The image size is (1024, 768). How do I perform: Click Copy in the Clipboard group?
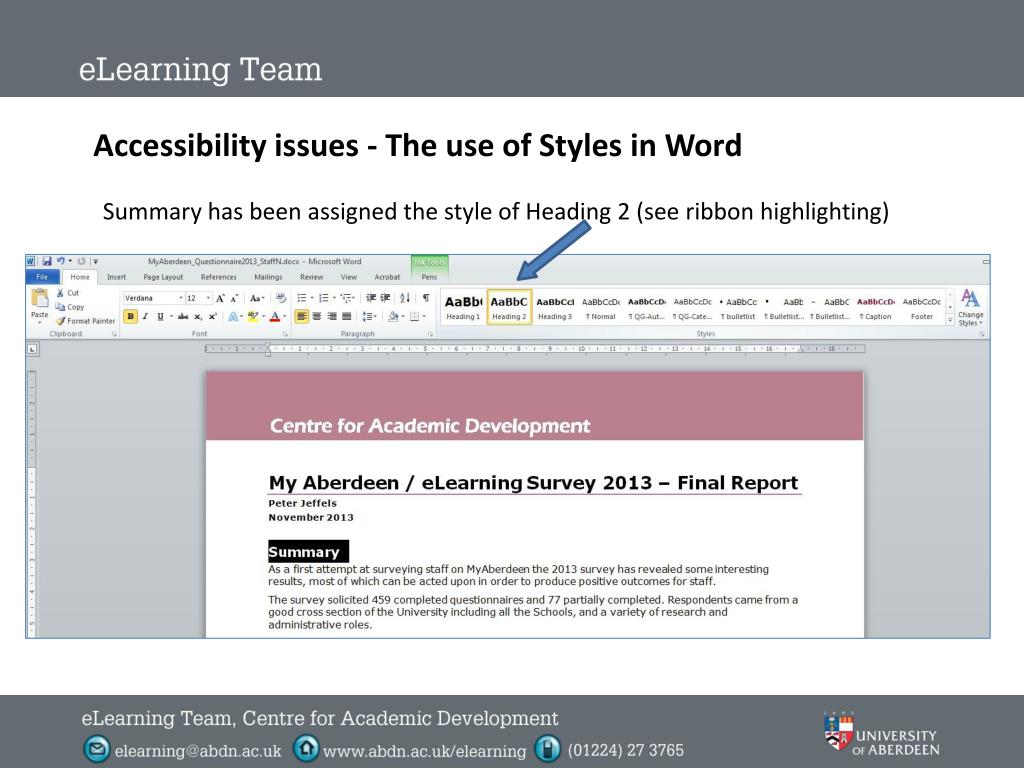click(x=70, y=307)
